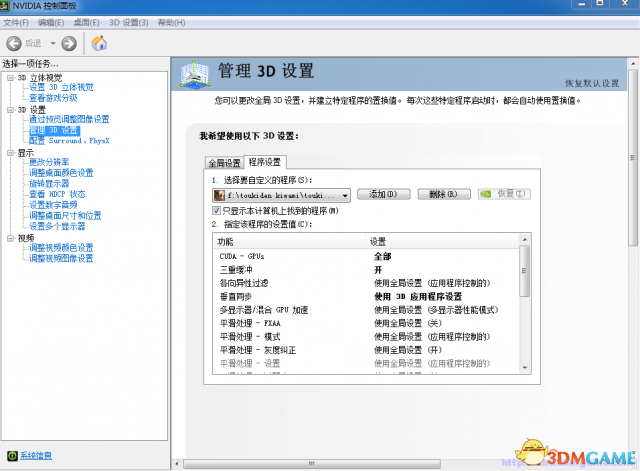Click the Back arrow icon
Image resolution: width=640 pixels, height=471 pixels.
pyautogui.click(x=14, y=43)
